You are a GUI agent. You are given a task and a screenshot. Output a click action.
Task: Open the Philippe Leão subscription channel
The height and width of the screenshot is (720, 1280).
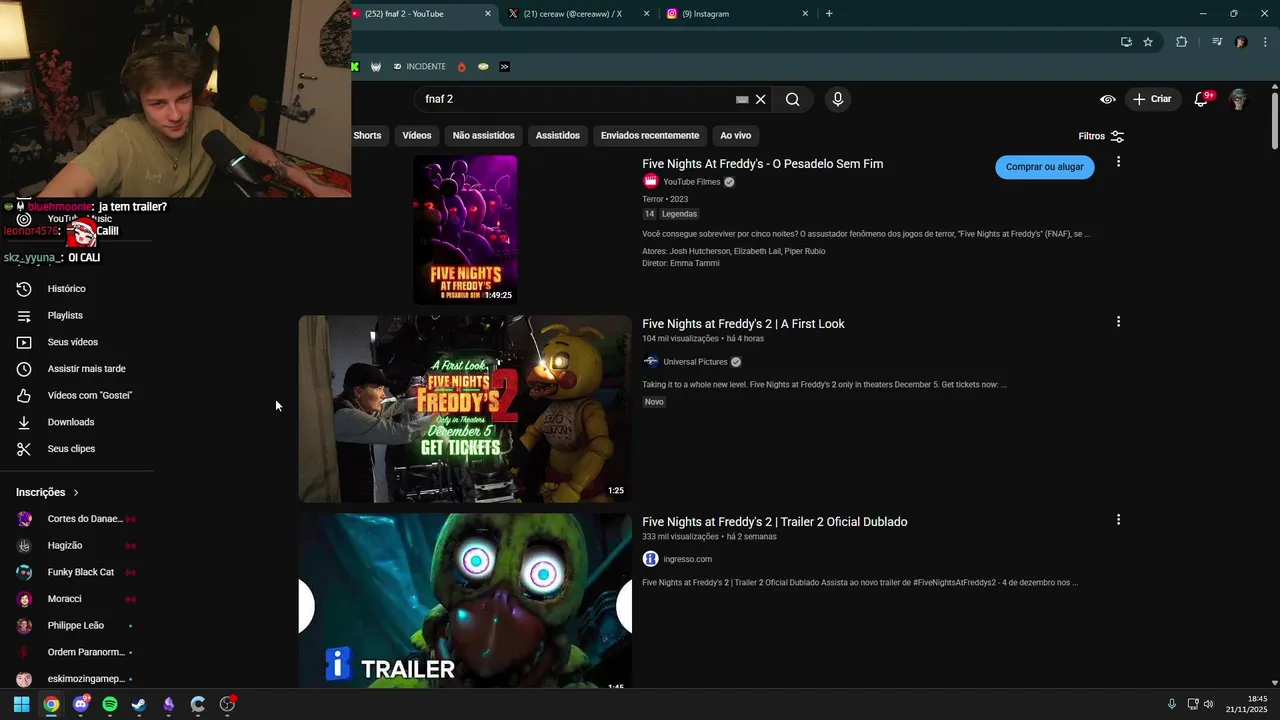[77, 626]
